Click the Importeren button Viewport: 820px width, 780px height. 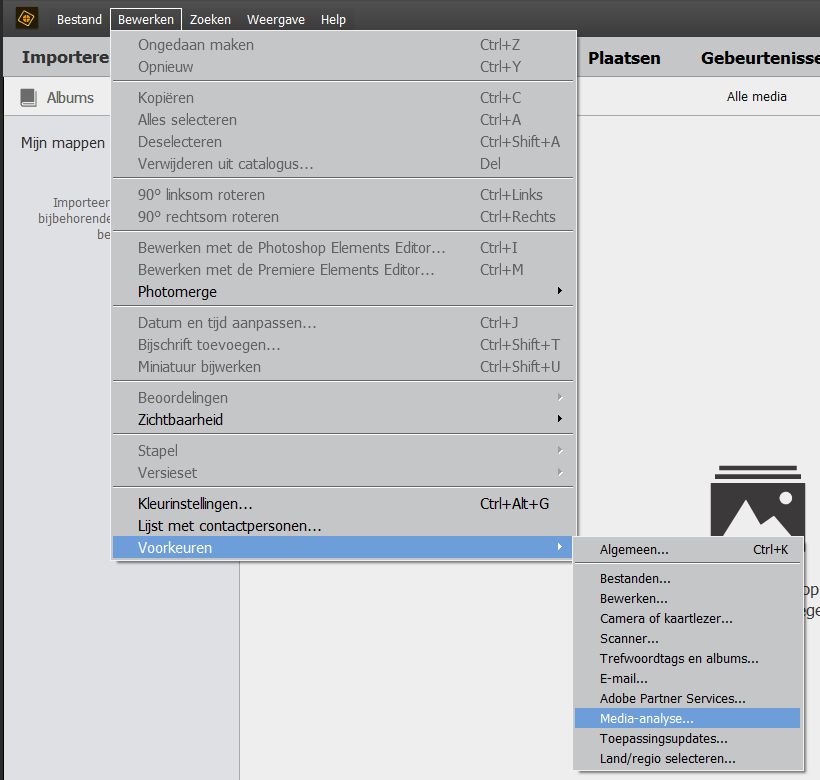click(65, 57)
